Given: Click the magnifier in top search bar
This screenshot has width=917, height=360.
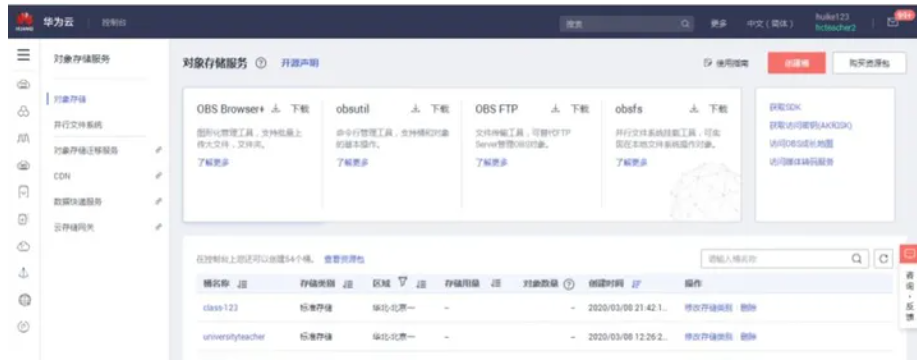Looking at the screenshot, I should tap(685, 24).
